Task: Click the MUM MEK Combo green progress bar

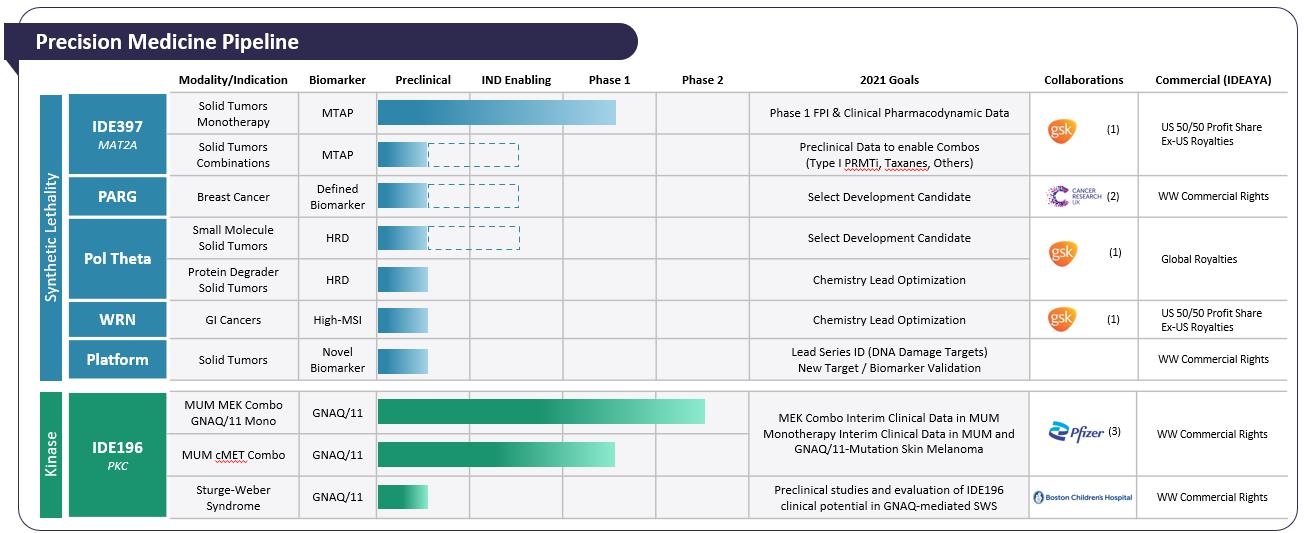Action: click(x=541, y=412)
